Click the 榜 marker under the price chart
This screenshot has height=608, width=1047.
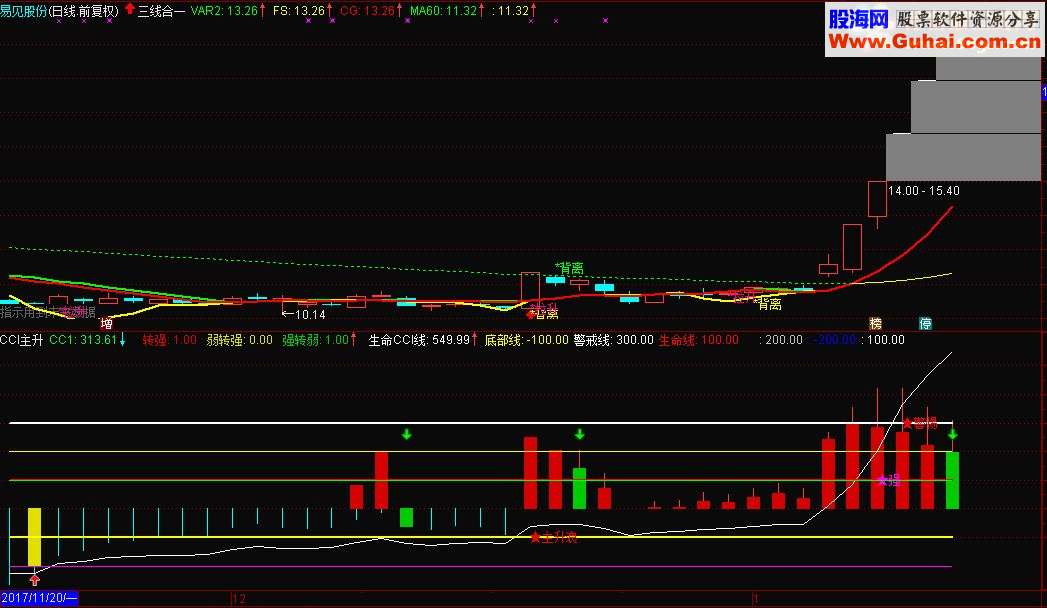click(x=875, y=324)
